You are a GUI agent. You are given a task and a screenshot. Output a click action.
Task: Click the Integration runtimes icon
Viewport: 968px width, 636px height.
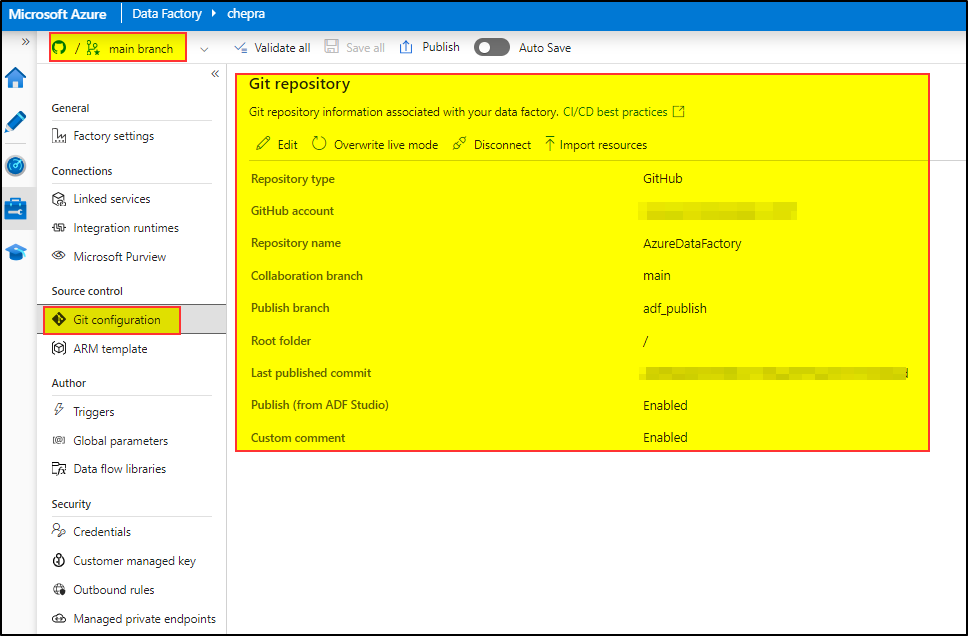pyautogui.click(x=59, y=228)
